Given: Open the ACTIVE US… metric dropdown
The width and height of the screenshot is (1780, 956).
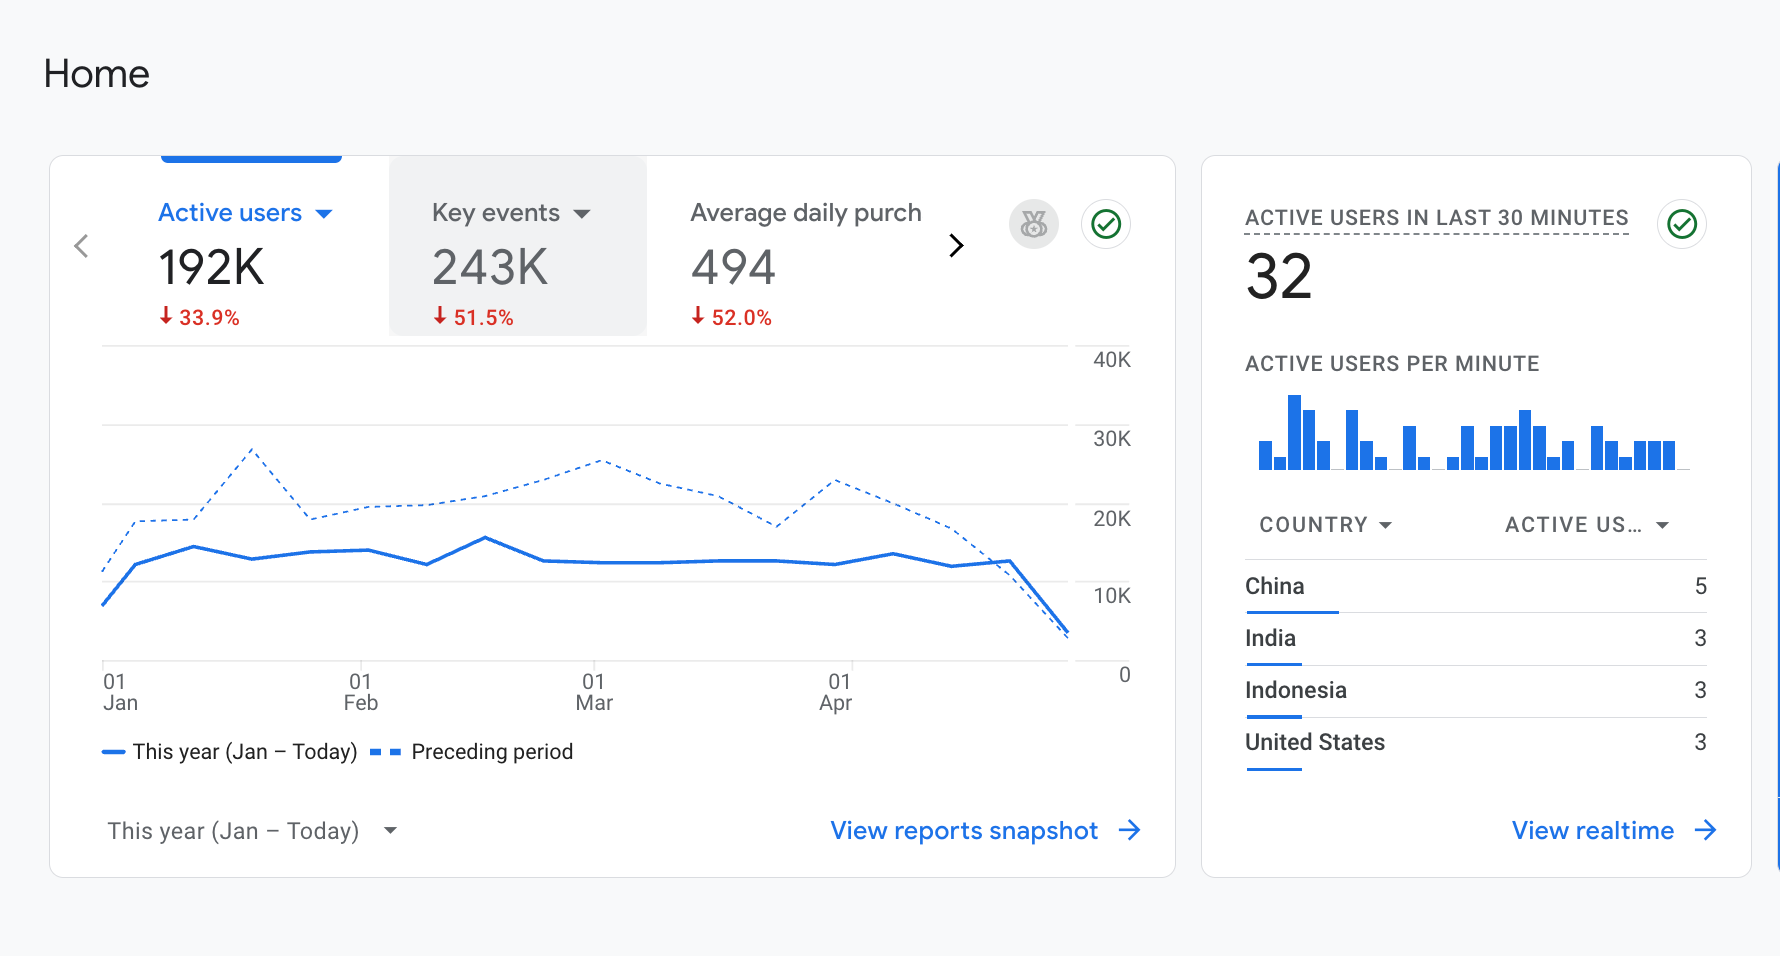Looking at the screenshot, I should click(1587, 525).
